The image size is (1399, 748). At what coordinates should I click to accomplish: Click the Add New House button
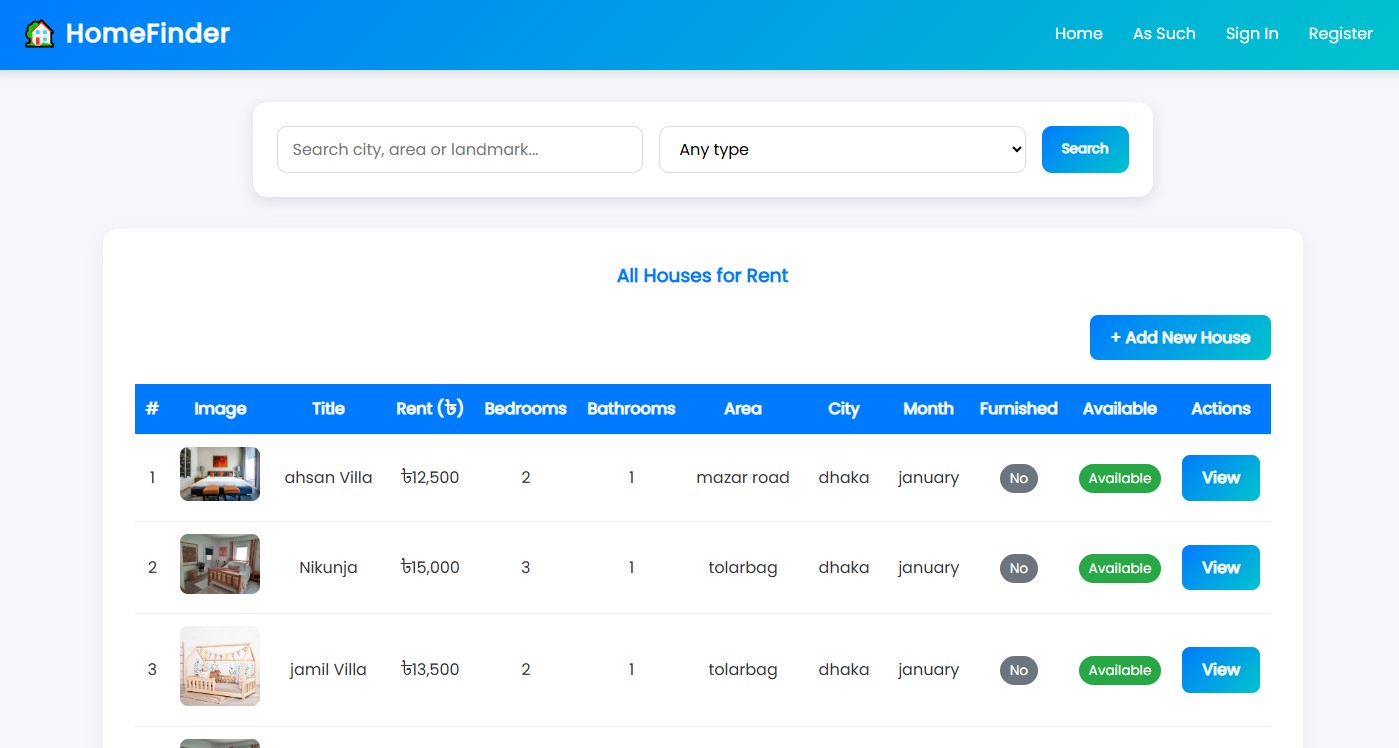click(1180, 338)
